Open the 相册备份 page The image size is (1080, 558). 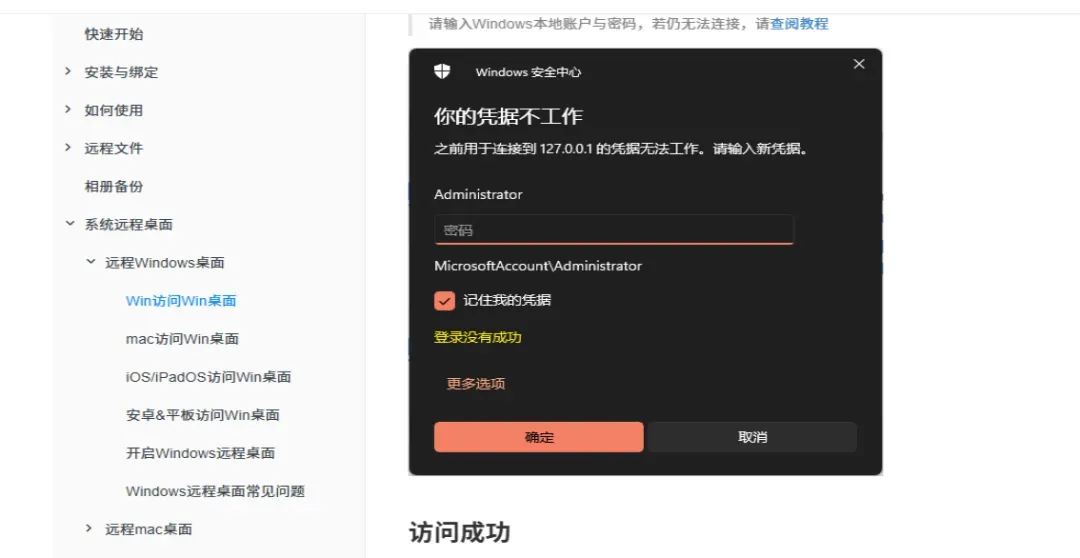point(114,186)
